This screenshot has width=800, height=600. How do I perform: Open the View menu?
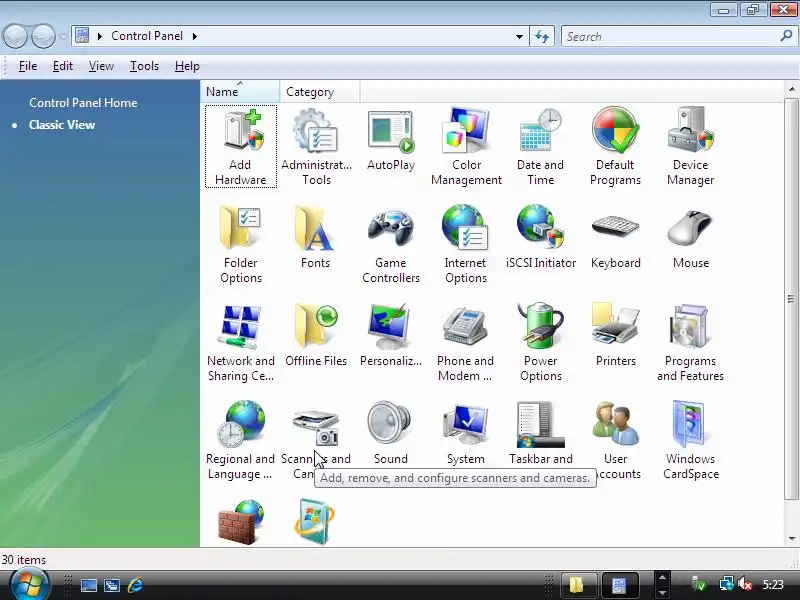pos(101,66)
